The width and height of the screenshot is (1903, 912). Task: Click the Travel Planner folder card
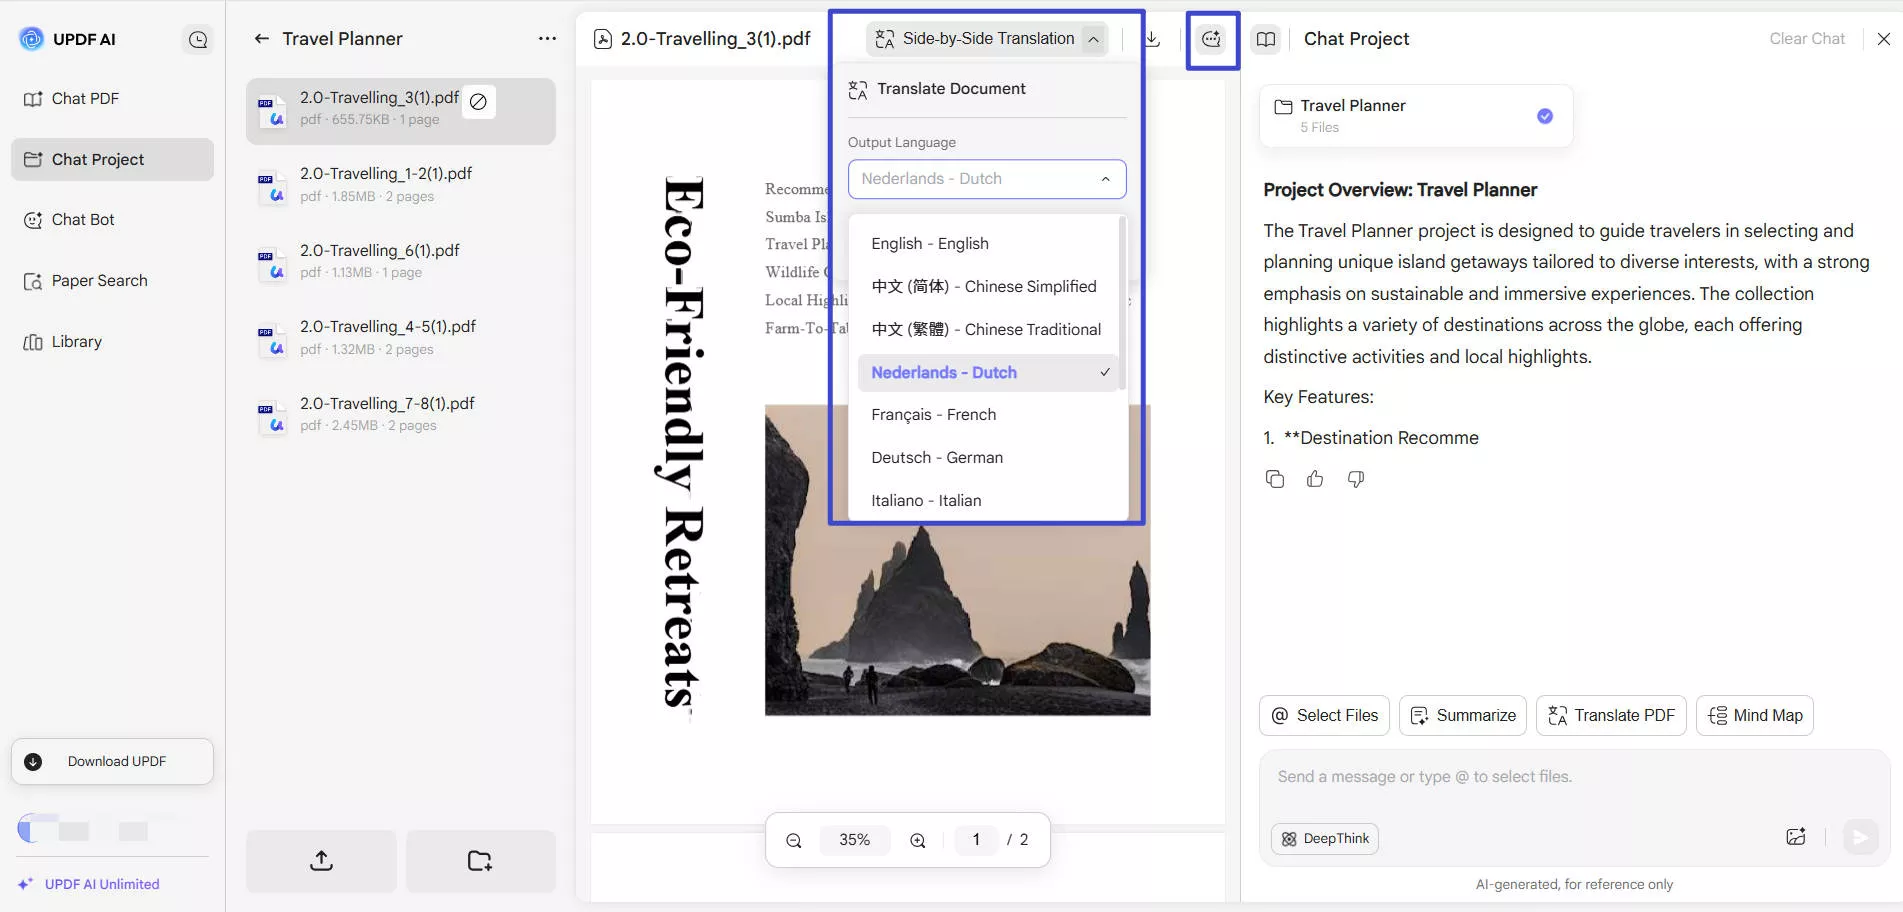point(1416,116)
